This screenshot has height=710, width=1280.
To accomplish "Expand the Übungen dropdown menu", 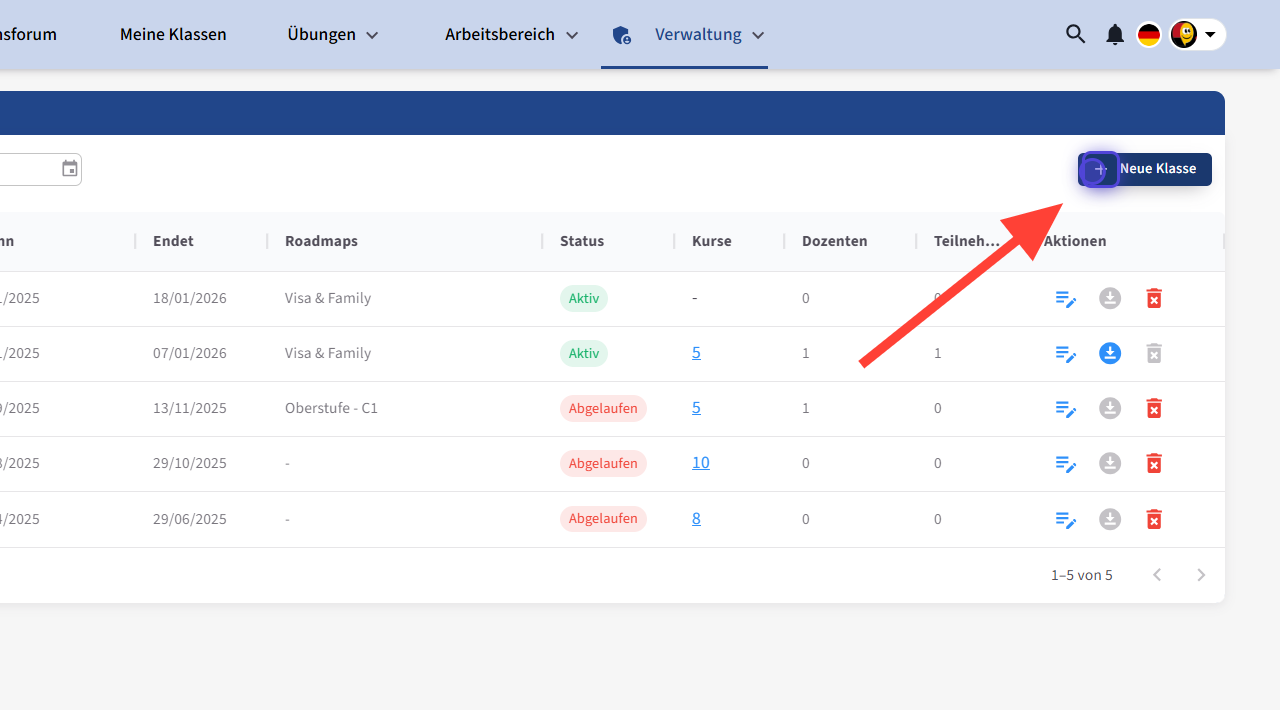I will (333, 35).
